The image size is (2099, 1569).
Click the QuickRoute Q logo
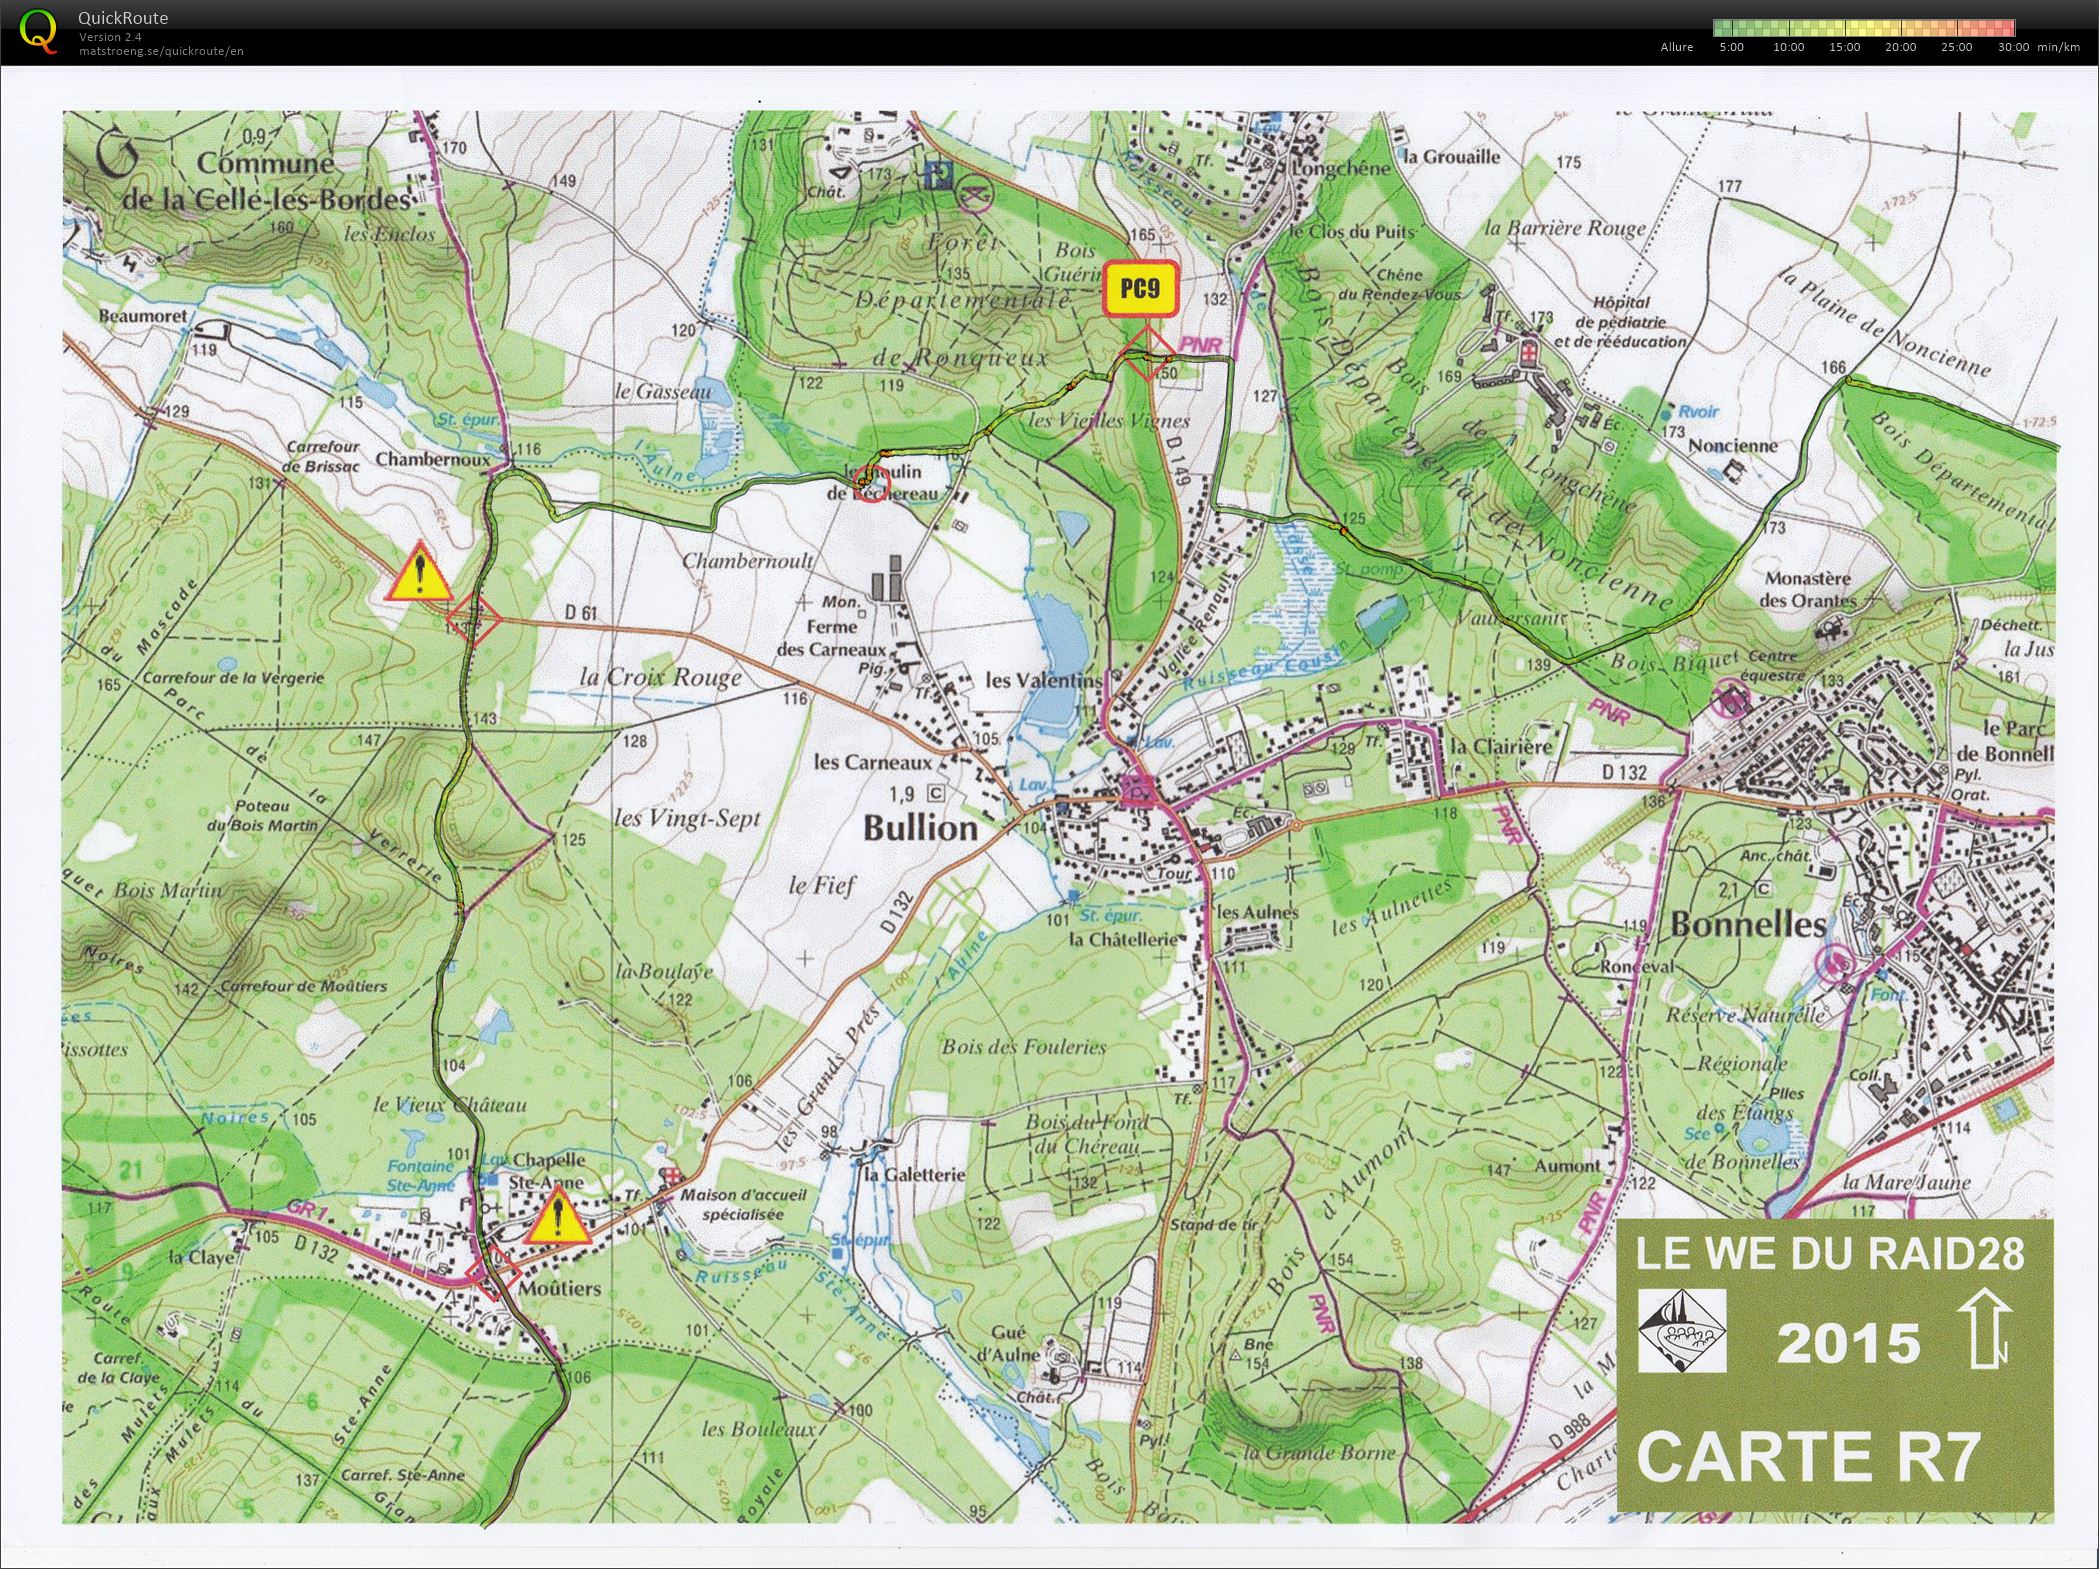pyautogui.click(x=38, y=30)
